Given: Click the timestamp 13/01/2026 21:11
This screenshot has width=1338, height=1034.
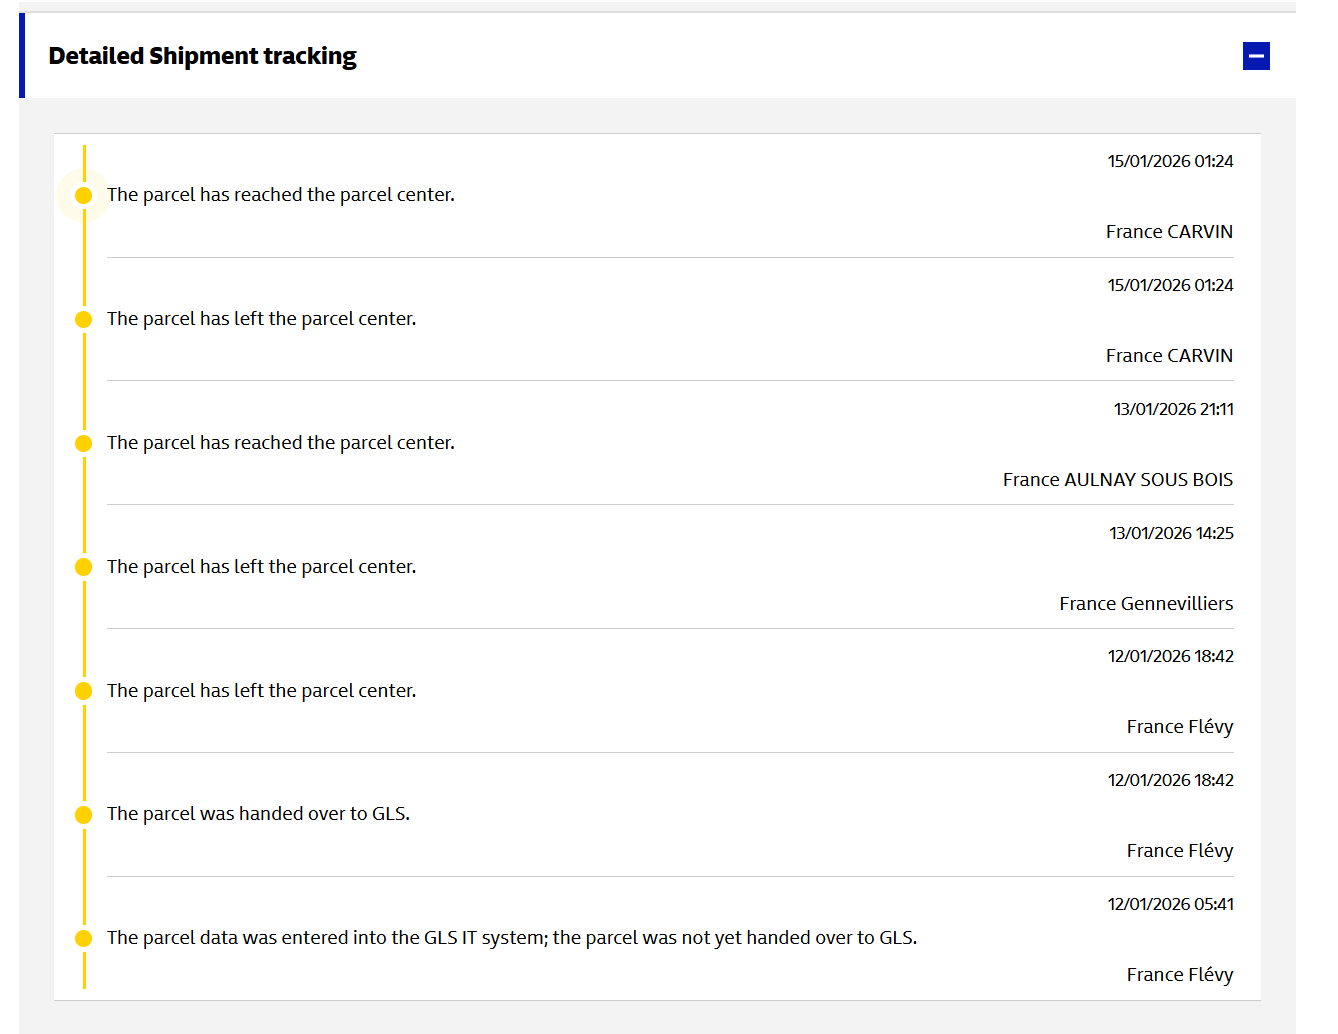Looking at the screenshot, I should 1173,409.
